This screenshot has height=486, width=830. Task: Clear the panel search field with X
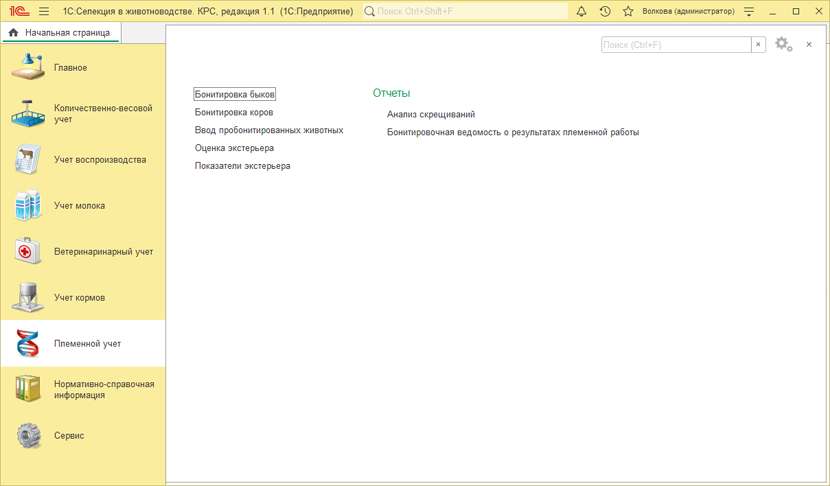758,45
